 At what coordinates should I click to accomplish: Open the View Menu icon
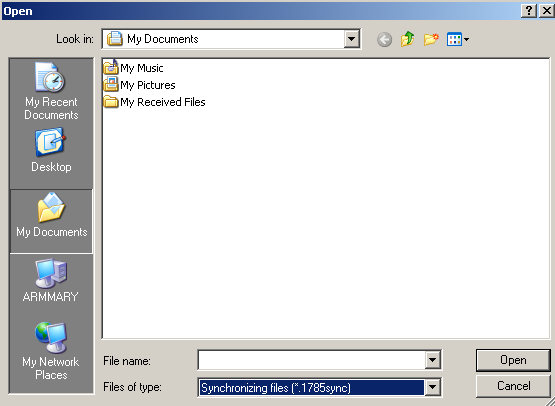click(x=458, y=39)
